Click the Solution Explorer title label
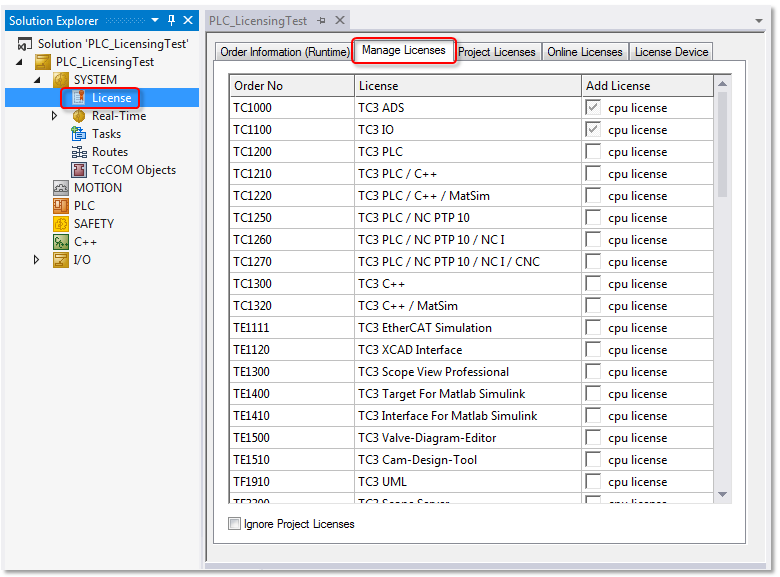Screen dimensions: 780x577 [54, 21]
